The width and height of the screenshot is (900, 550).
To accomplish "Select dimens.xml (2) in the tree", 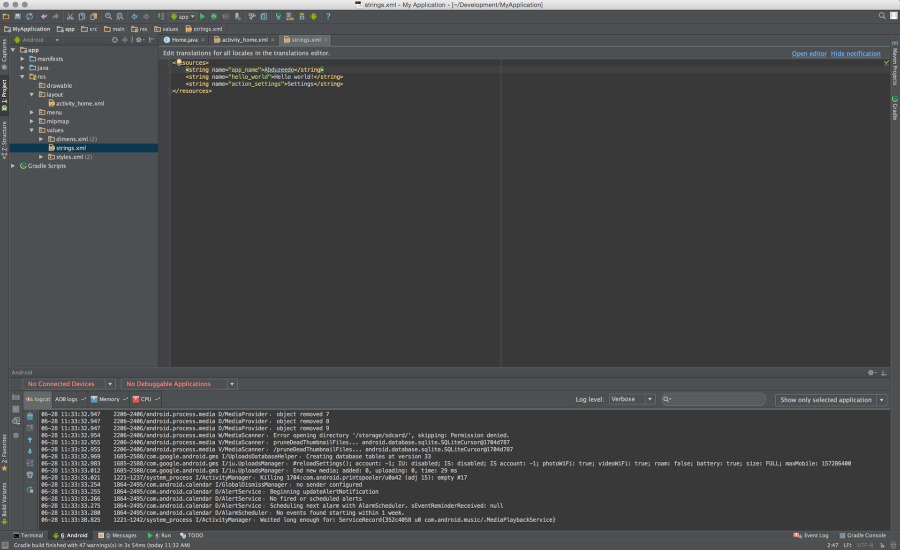I will tap(72, 139).
